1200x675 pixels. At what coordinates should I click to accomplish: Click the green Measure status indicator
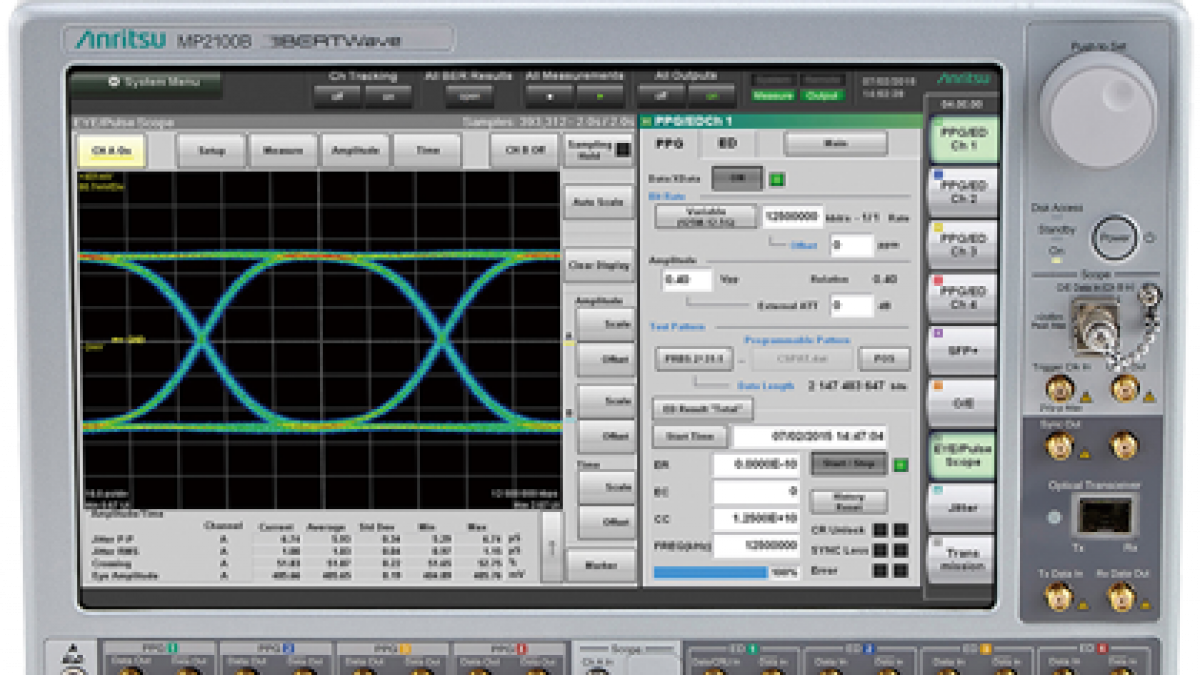(773, 96)
